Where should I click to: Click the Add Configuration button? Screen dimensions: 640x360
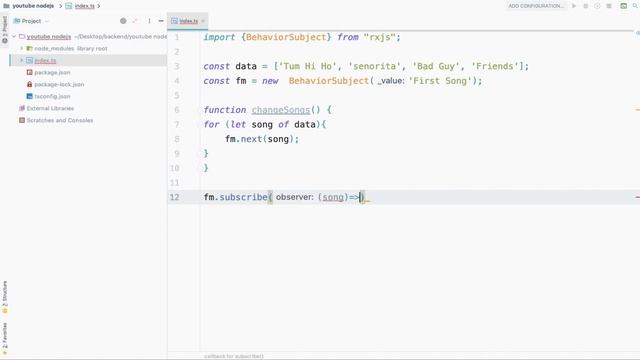point(536,6)
